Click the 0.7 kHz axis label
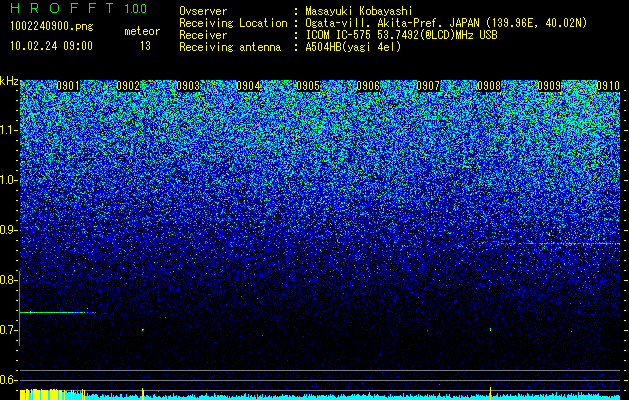629x400 pixels. point(8,330)
